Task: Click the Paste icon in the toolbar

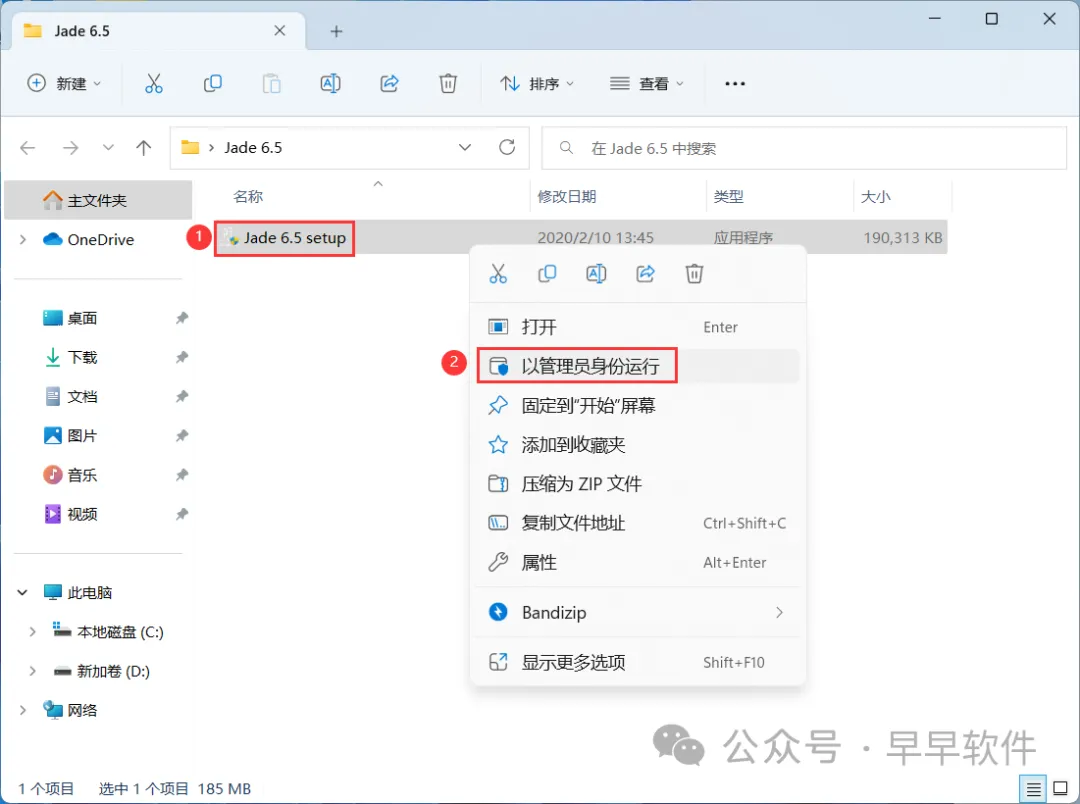Action: pyautogui.click(x=271, y=83)
